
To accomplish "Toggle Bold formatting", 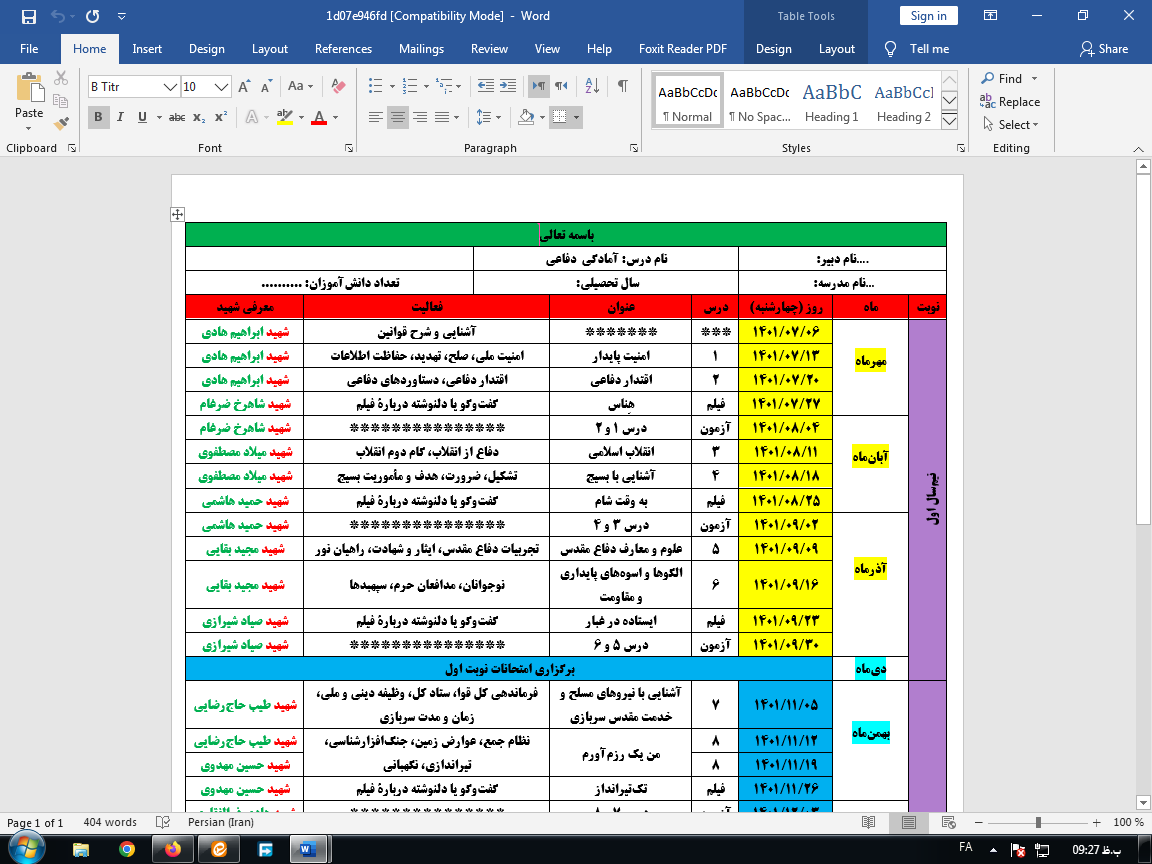I will point(98,117).
